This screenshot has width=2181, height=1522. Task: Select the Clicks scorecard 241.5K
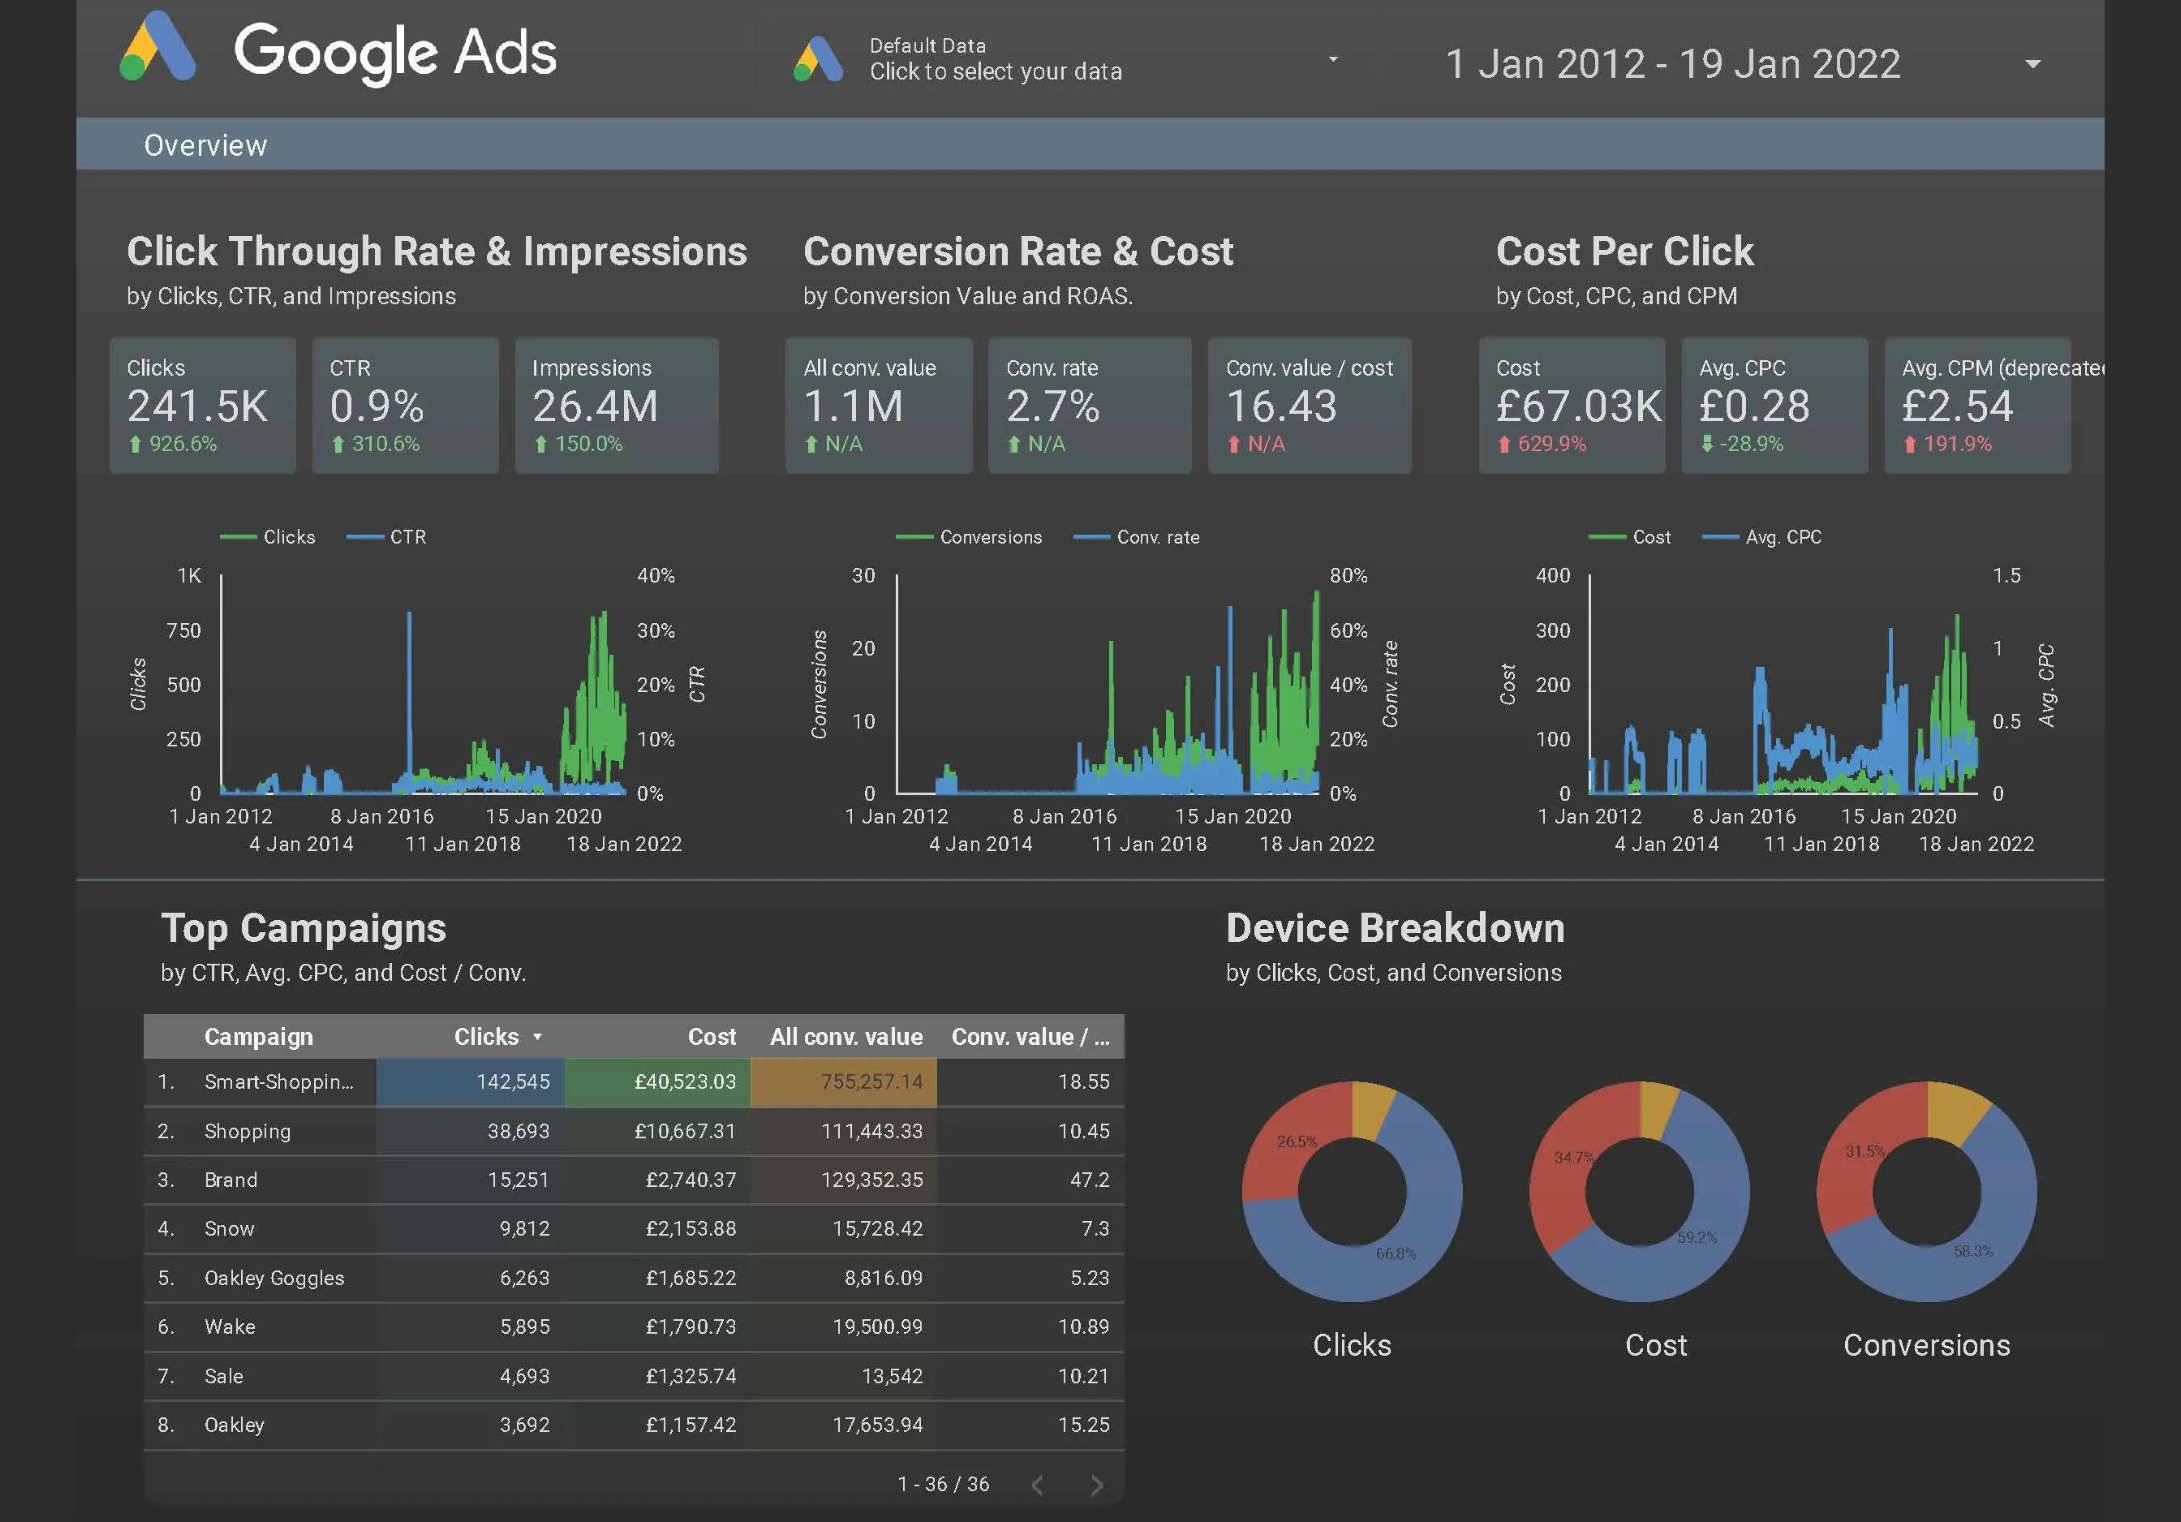click(x=203, y=405)
